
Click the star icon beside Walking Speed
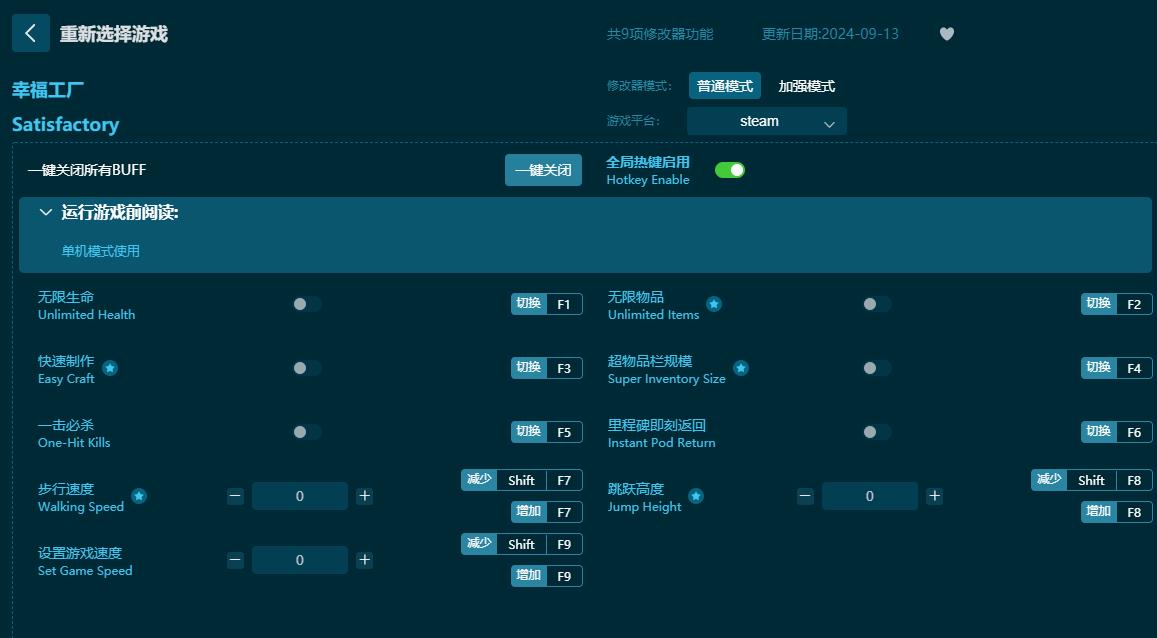click(139, 495)
